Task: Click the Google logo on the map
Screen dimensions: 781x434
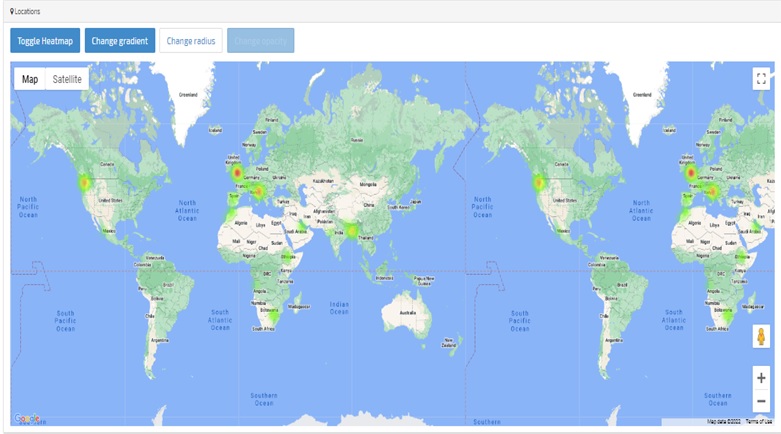Action: 27,419
